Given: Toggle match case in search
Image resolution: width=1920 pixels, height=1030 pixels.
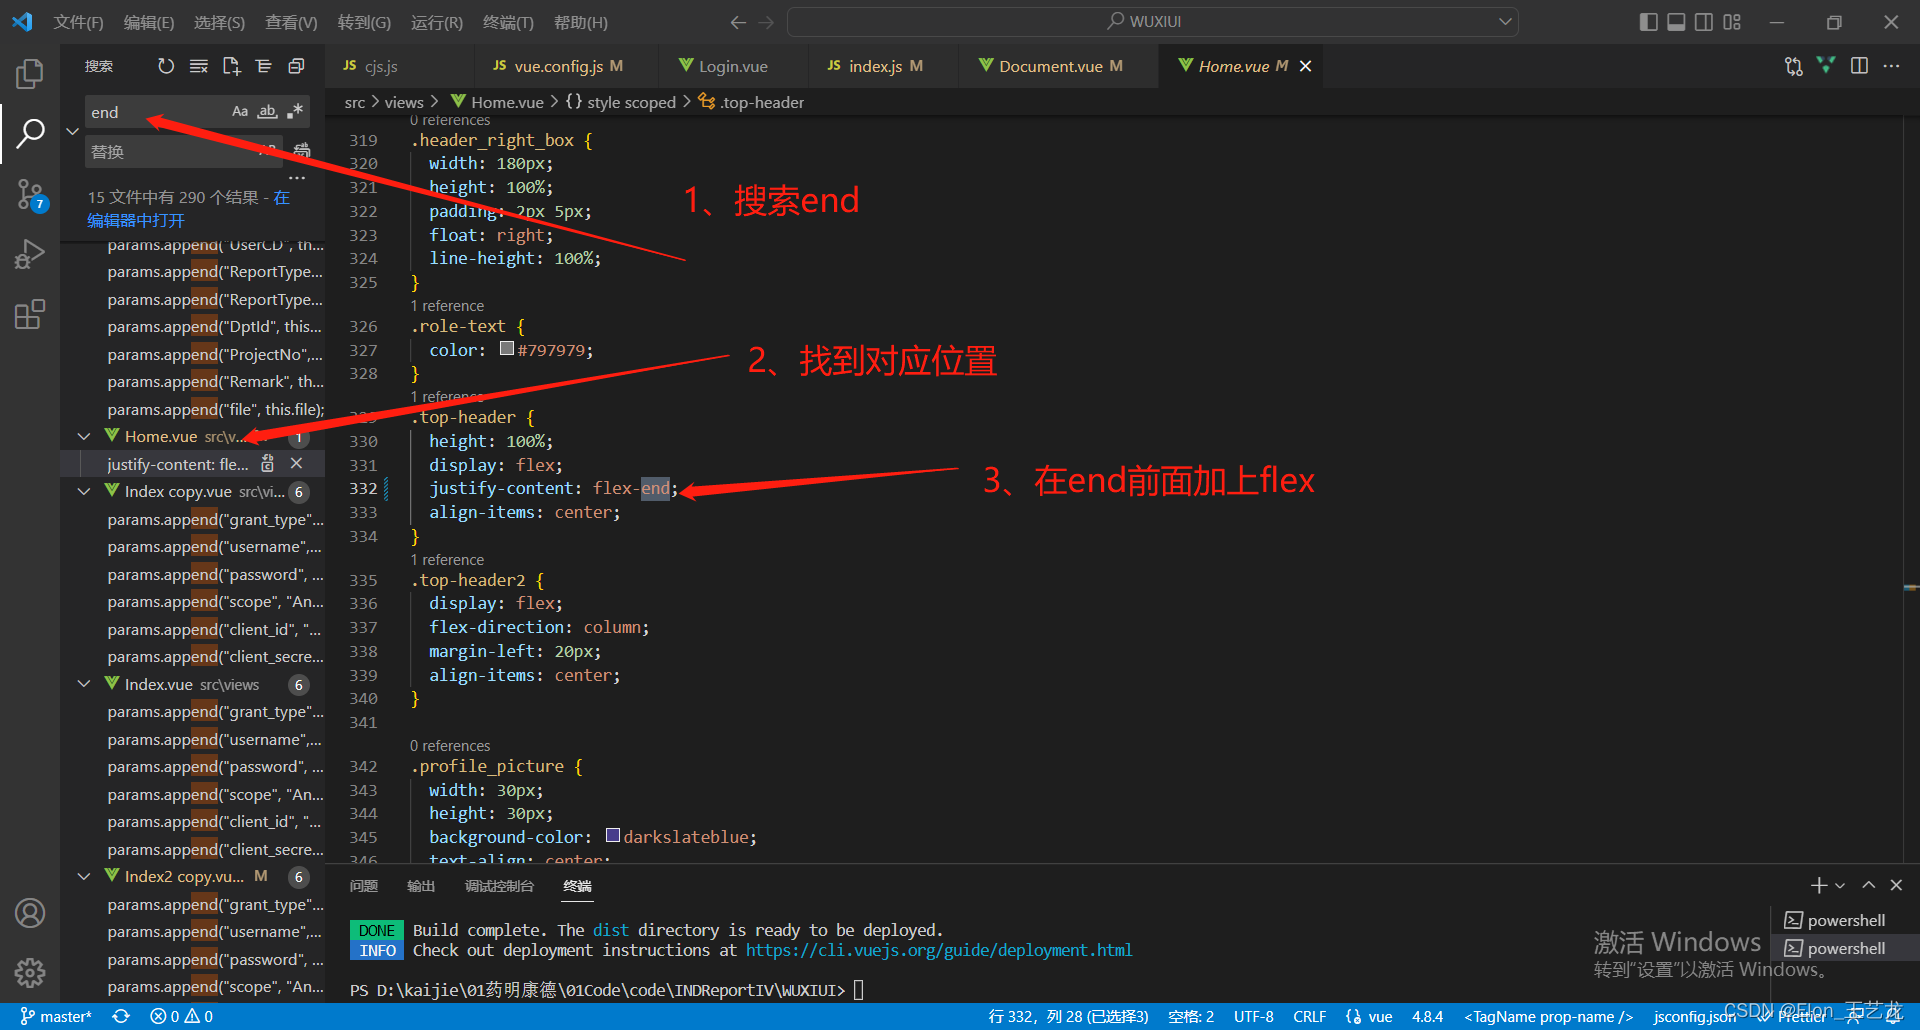Looking at the screenshot, I should pos(240,111).
